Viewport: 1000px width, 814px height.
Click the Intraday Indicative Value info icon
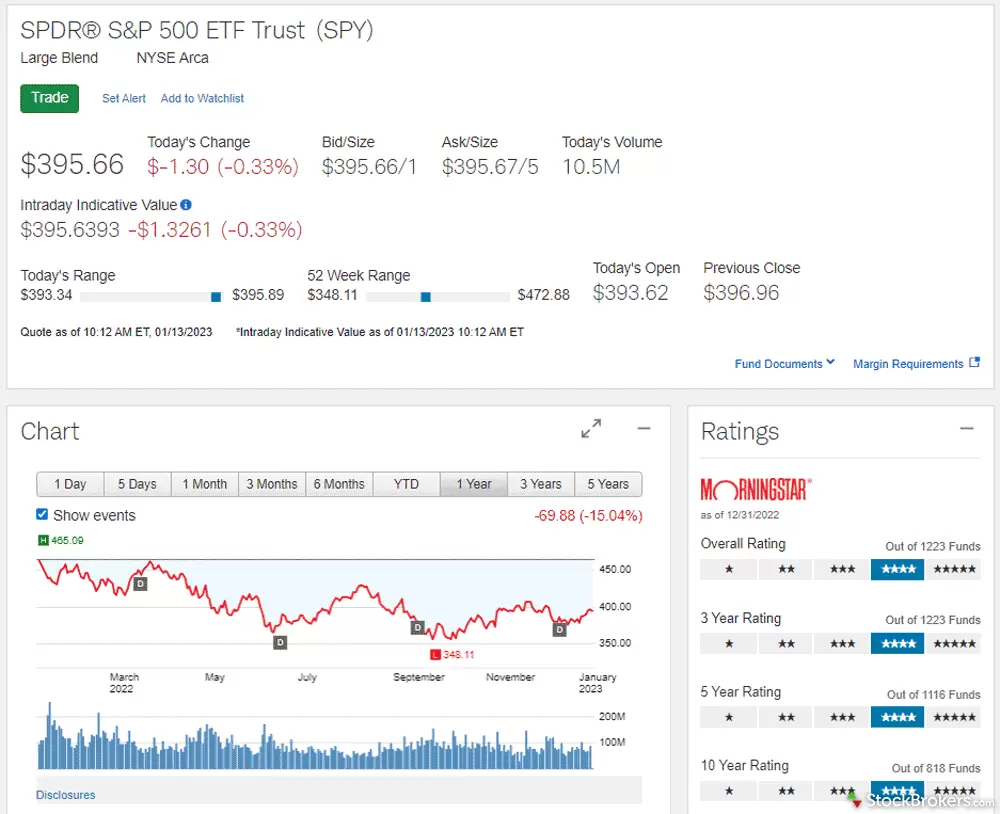186,205
